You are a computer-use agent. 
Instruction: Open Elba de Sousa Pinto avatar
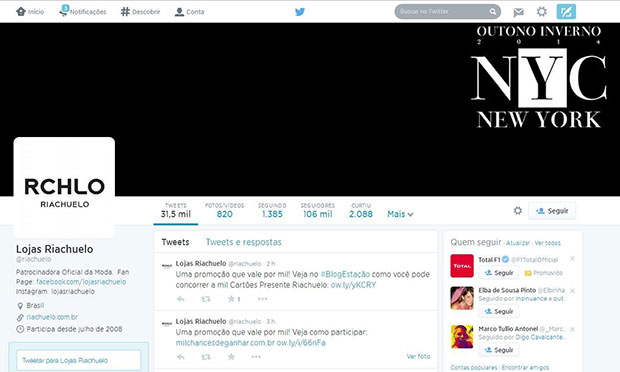point(462,298)
